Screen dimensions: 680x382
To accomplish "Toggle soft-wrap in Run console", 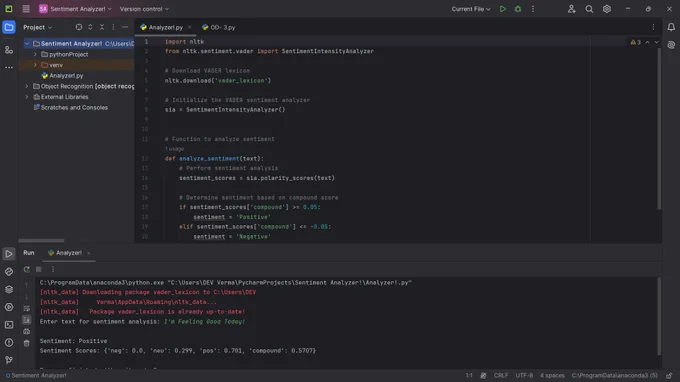I will pyautogui.click(x=26, y=309).
